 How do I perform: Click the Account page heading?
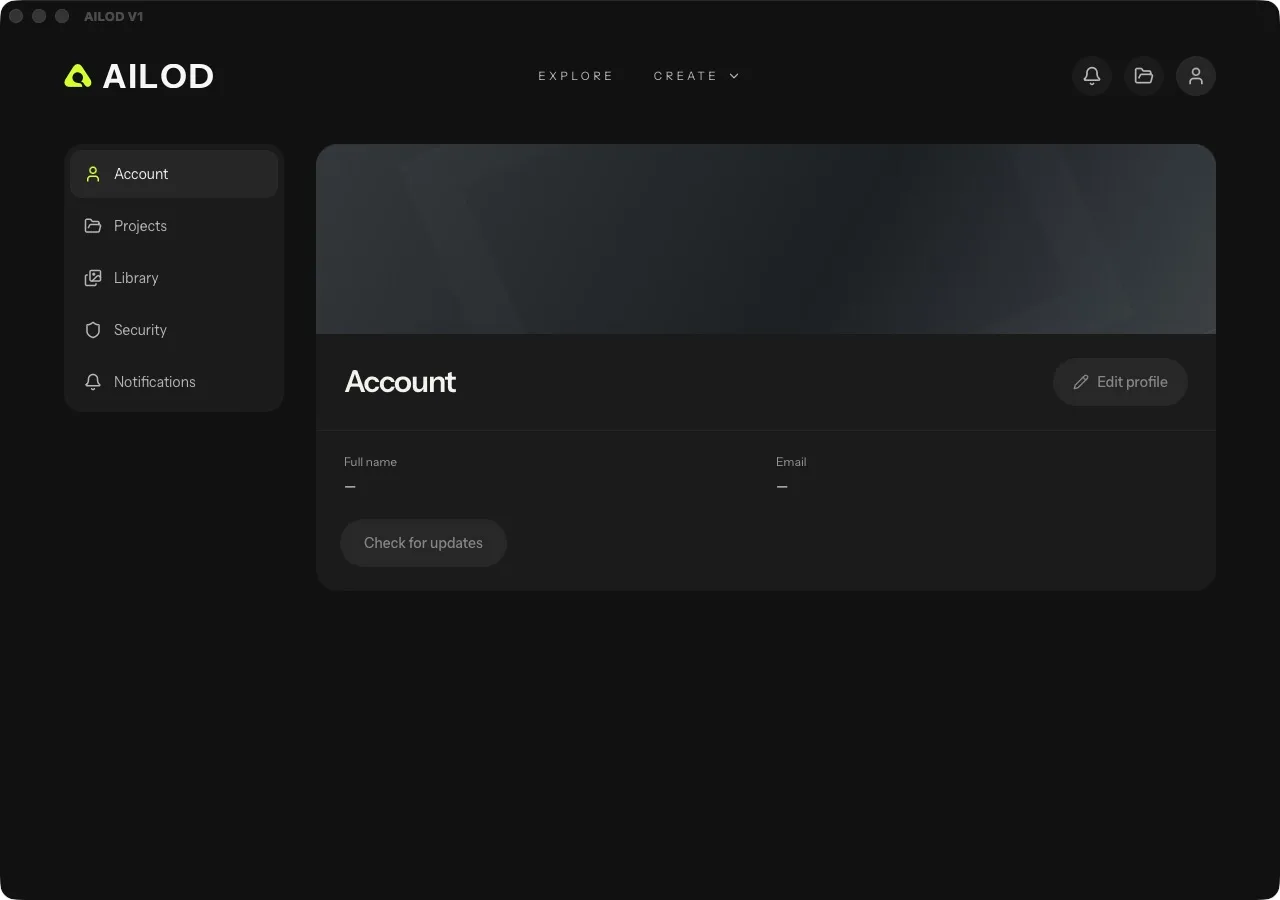click(400, 382)
